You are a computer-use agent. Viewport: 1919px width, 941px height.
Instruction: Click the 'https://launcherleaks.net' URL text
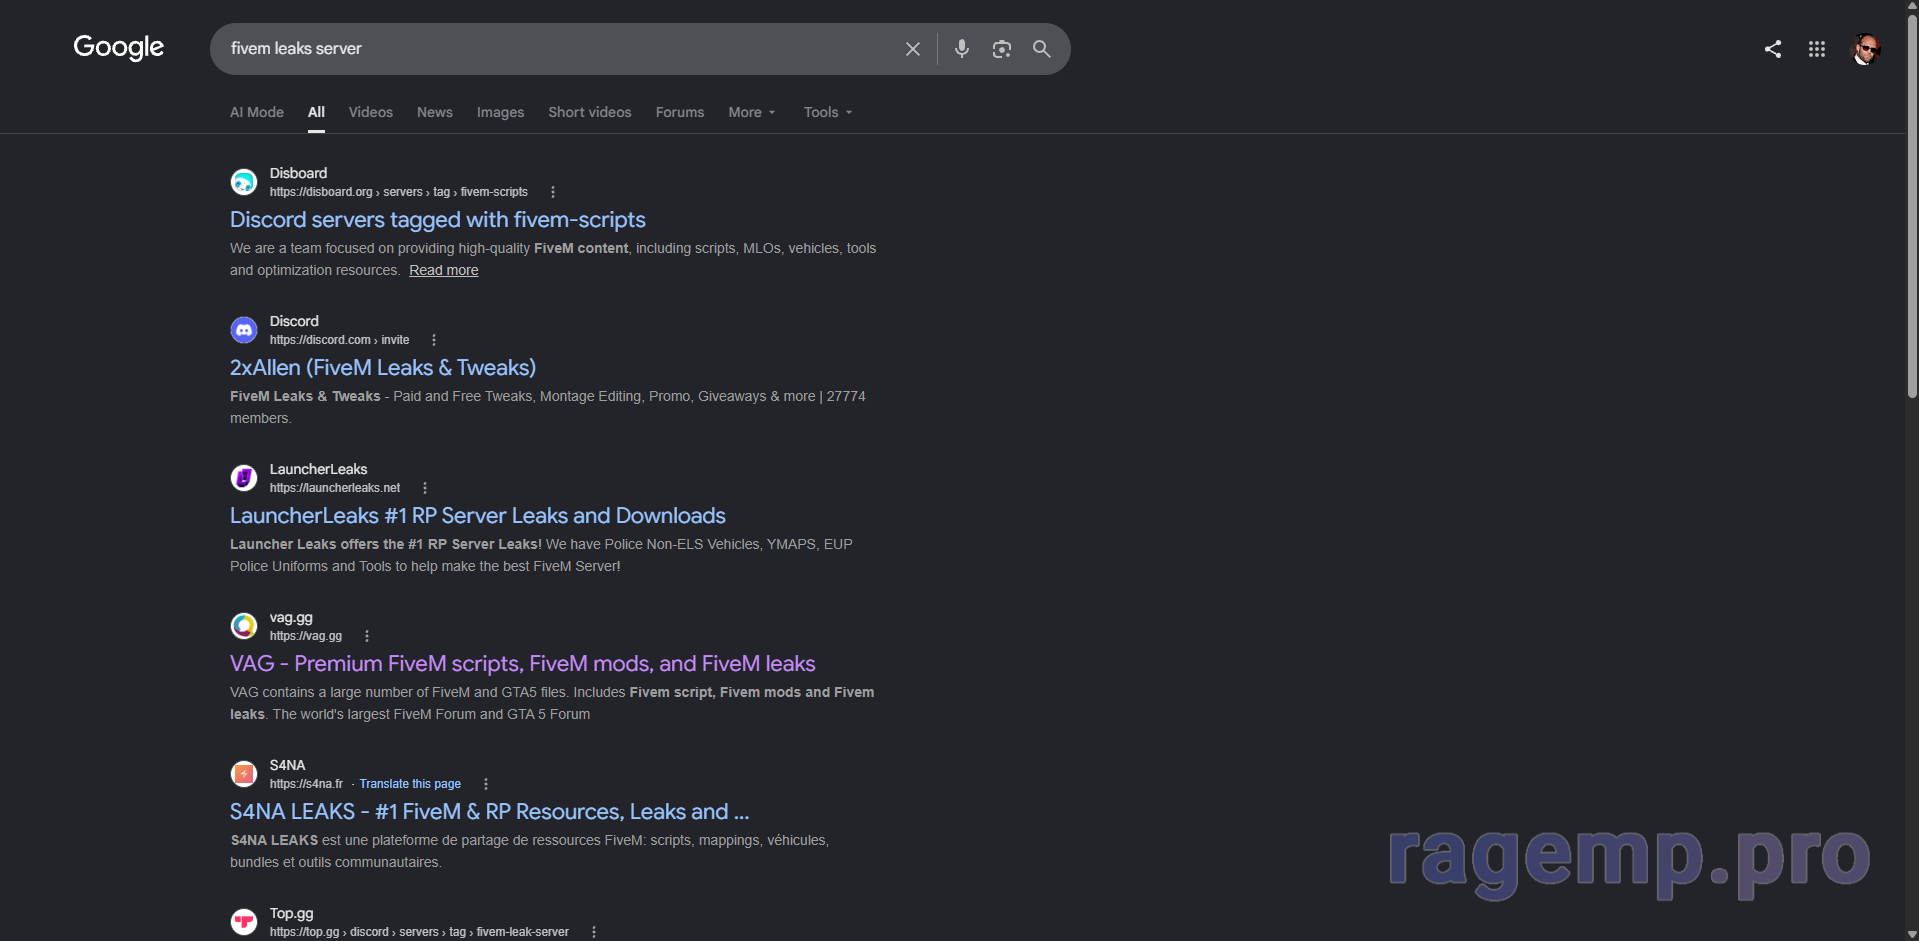point(335,488)
